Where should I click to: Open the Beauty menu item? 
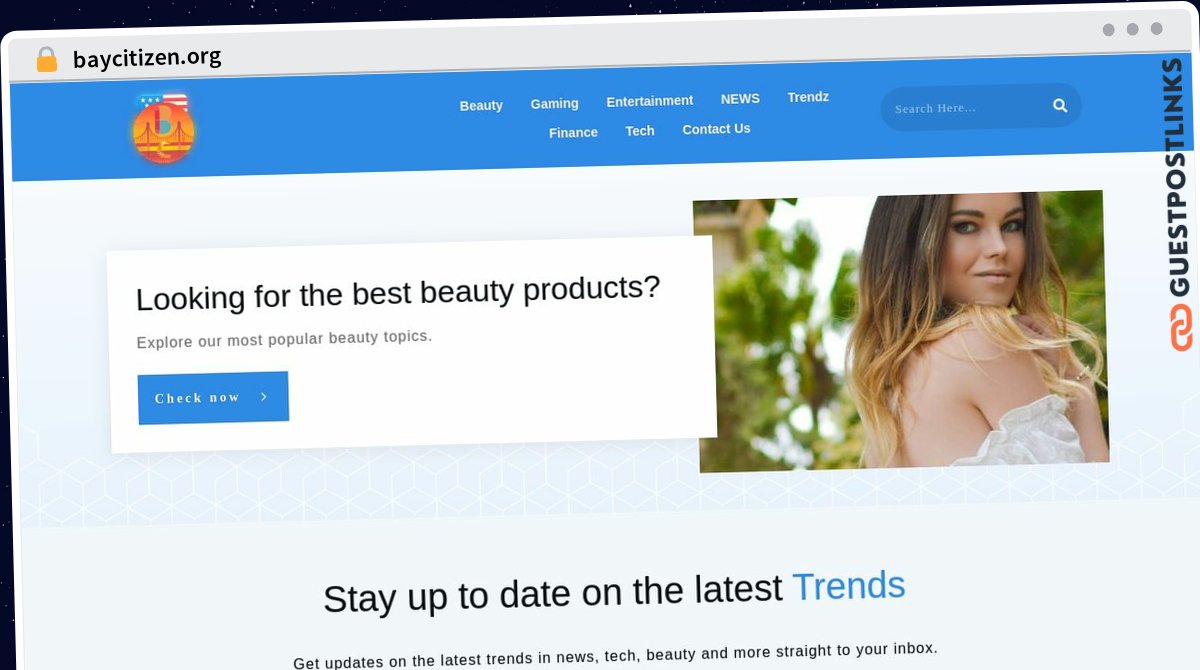coord(481,105)
